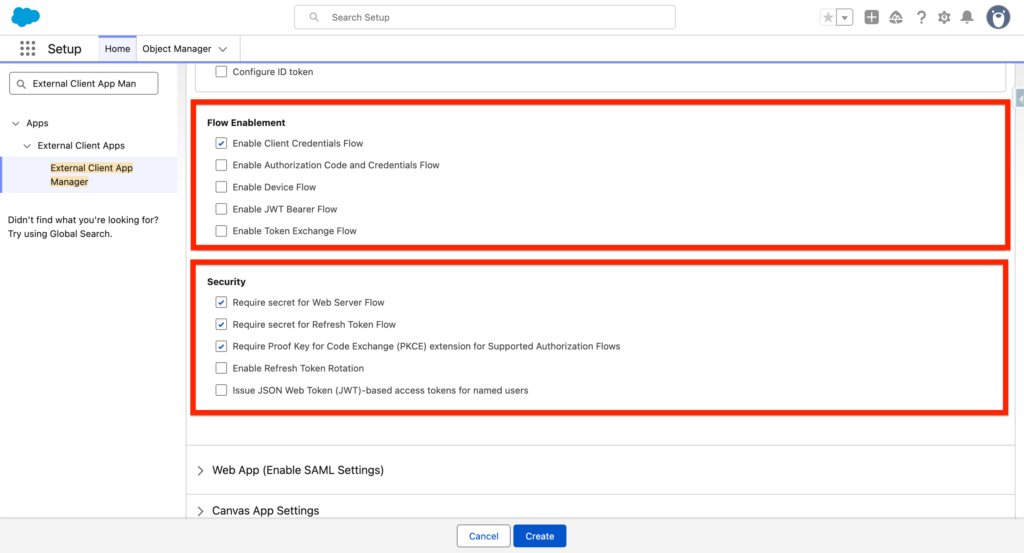Add page to favorites with star icon

click(828, 17)
